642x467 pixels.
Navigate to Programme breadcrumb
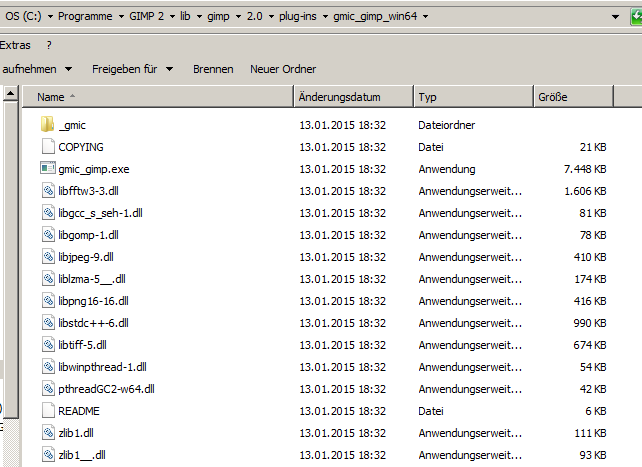[x=85, y=16]
